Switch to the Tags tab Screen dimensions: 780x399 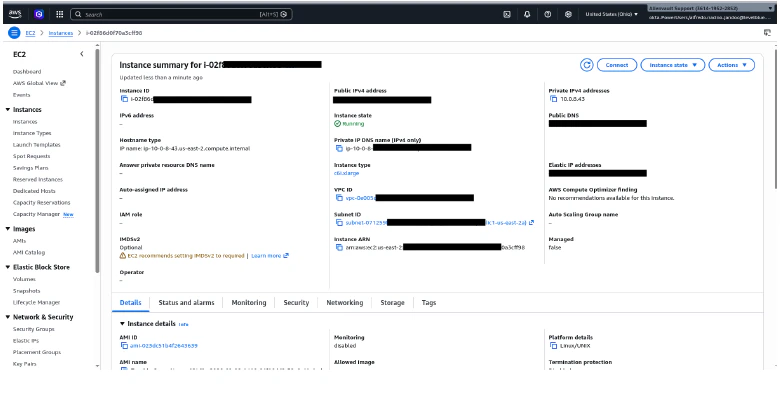point(429,302)
